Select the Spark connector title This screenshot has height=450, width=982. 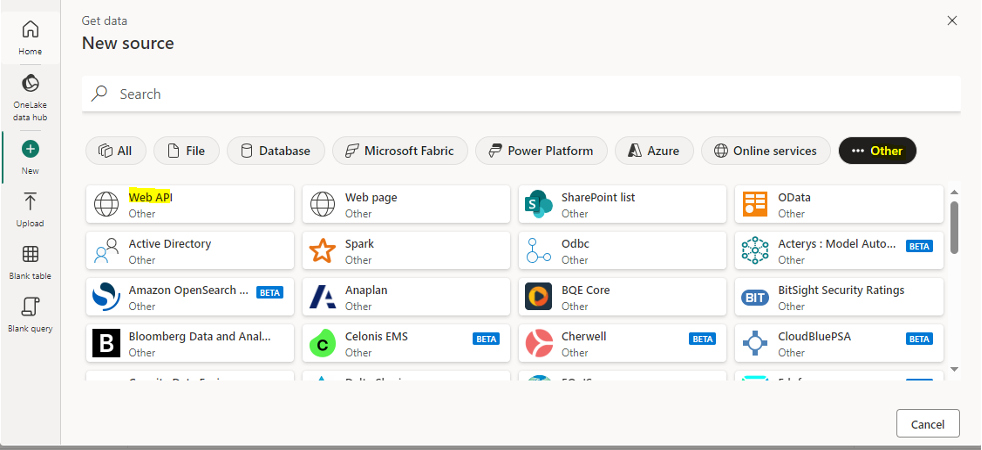coord(359,243)
